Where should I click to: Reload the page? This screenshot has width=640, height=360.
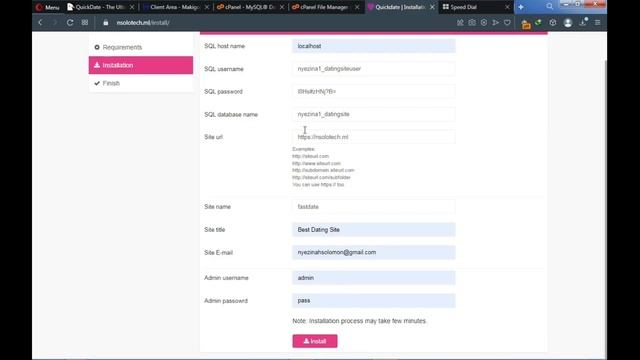click(x=70, y=22)
